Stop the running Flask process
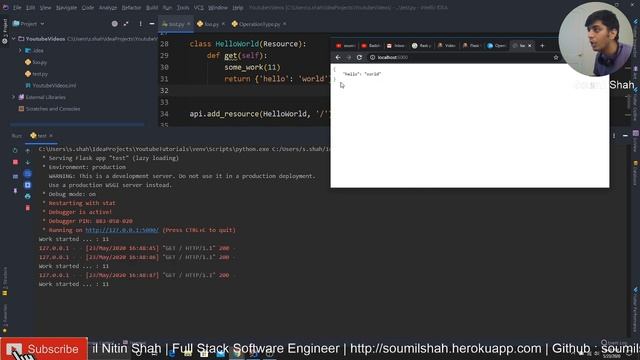Viewport: 640px width, 360px height. [x=16, y=162]
